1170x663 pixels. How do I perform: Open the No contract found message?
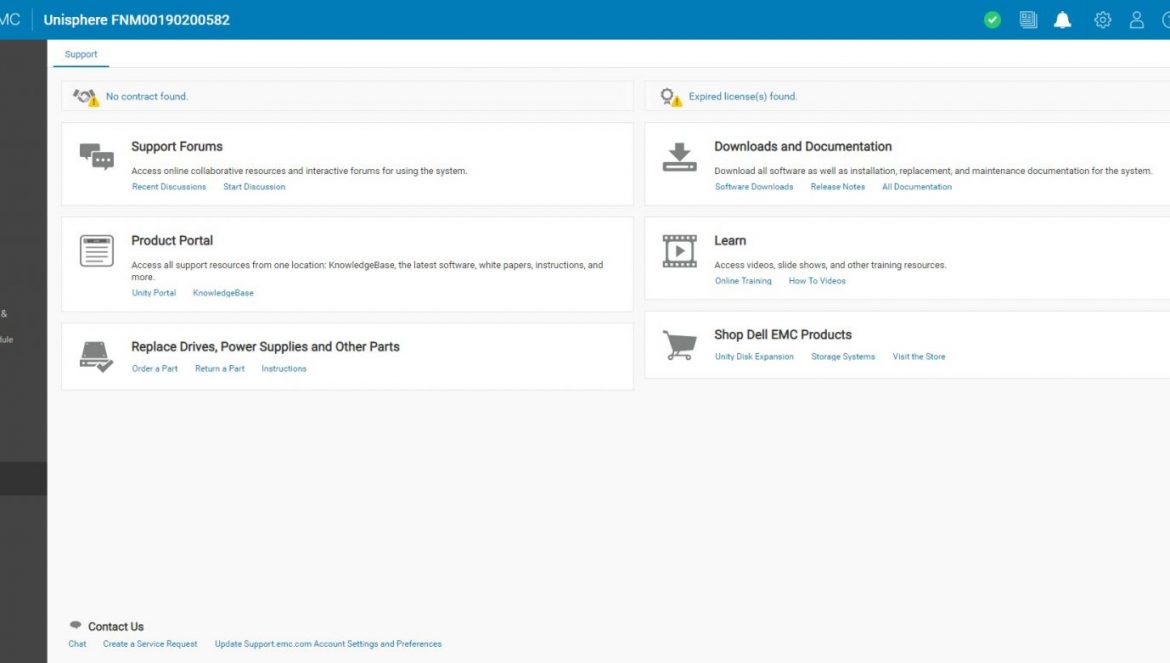point(147,96)
